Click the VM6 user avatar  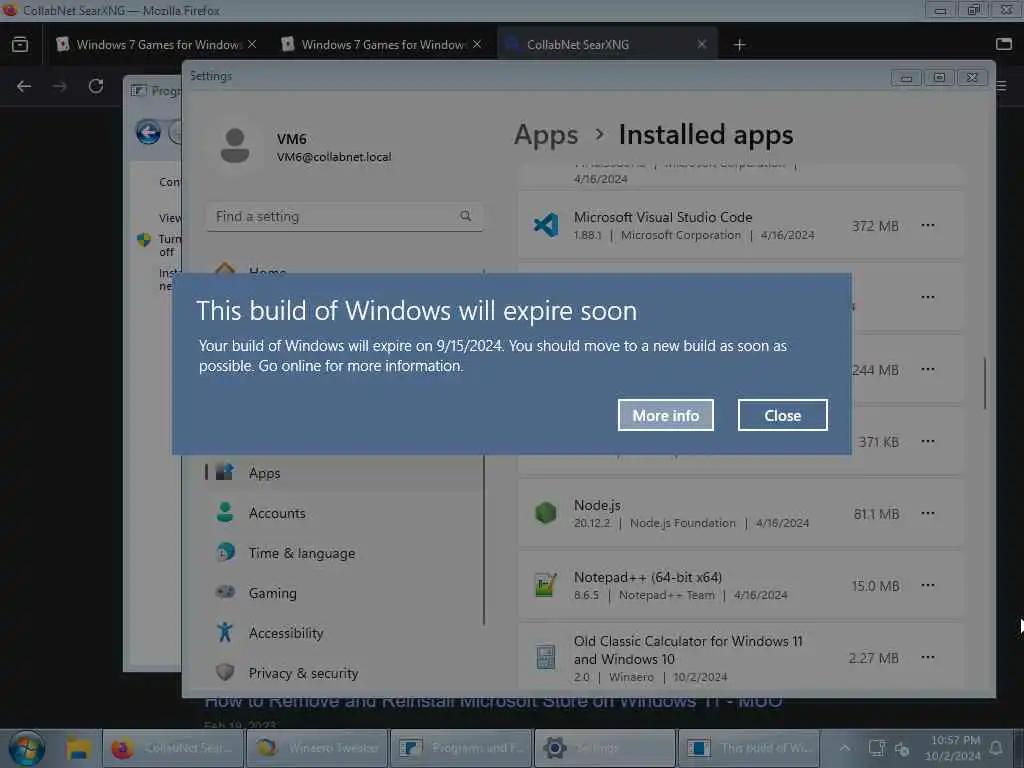tap(235, 145)
